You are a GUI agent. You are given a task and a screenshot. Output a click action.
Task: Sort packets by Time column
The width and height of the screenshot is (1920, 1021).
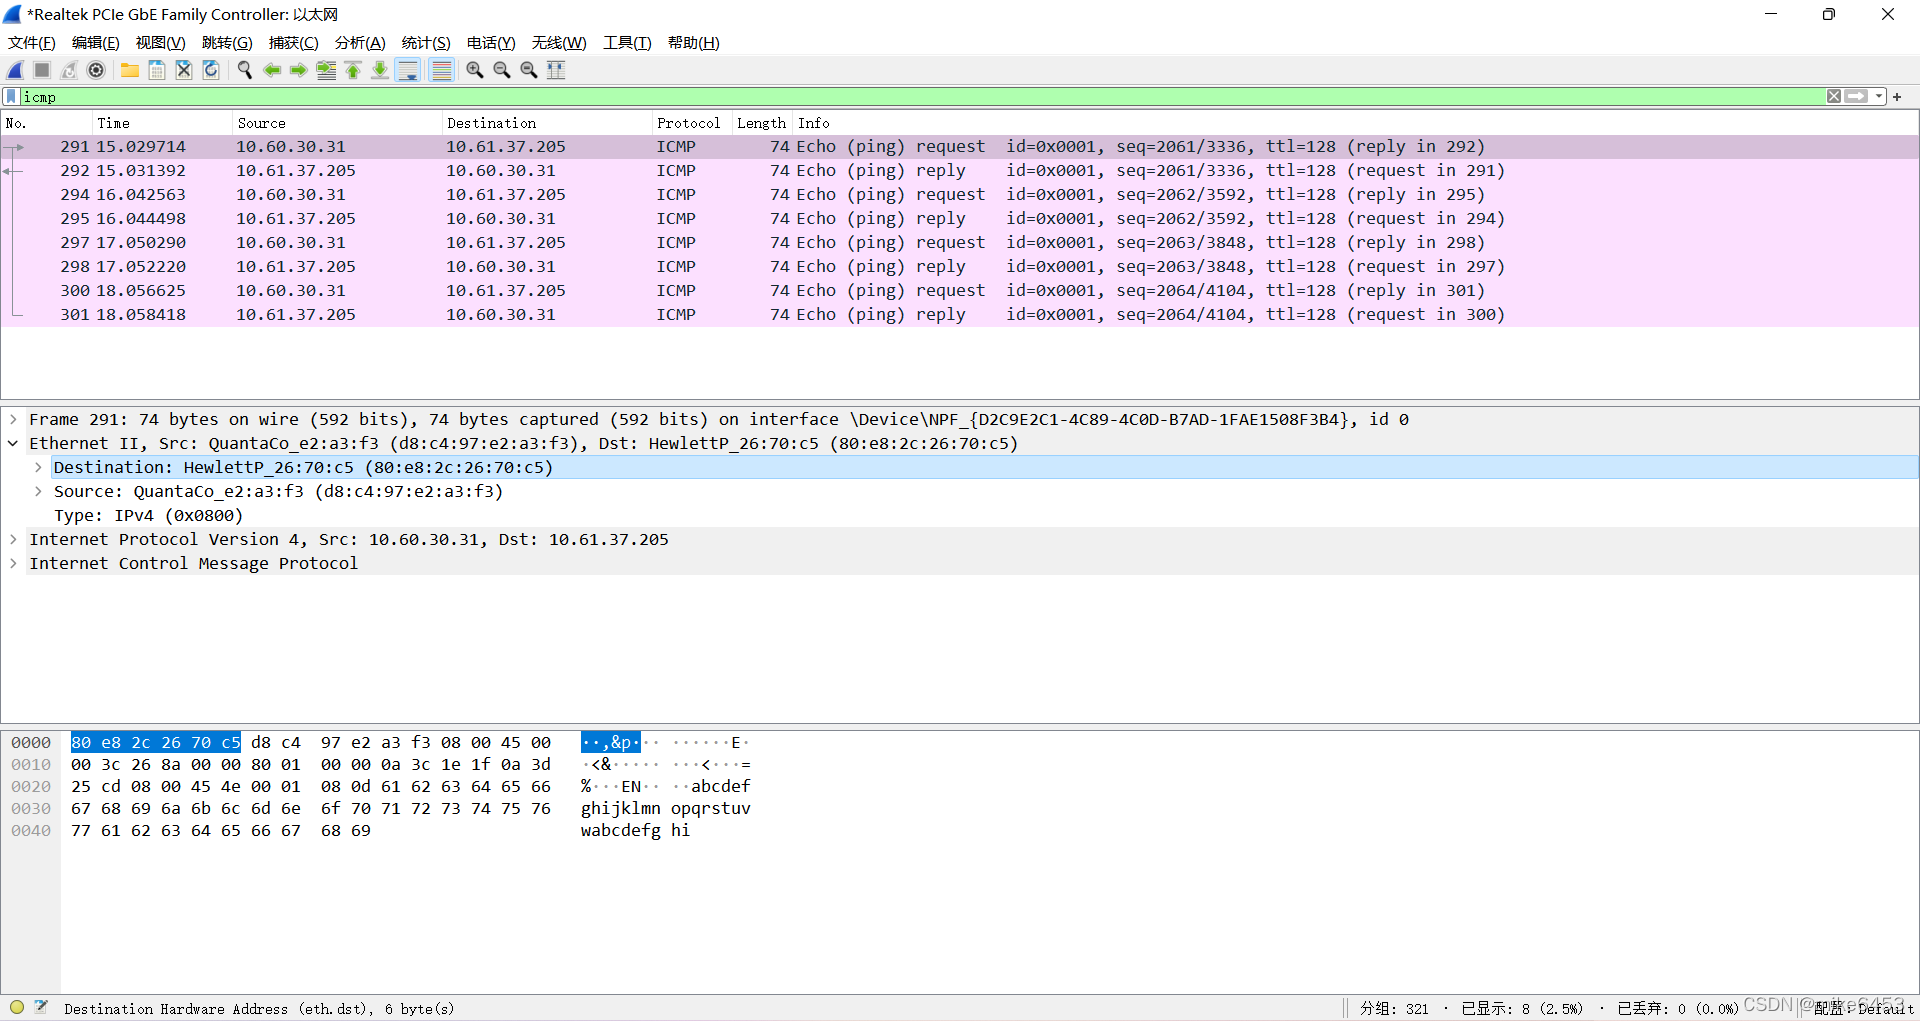point(162,123)
